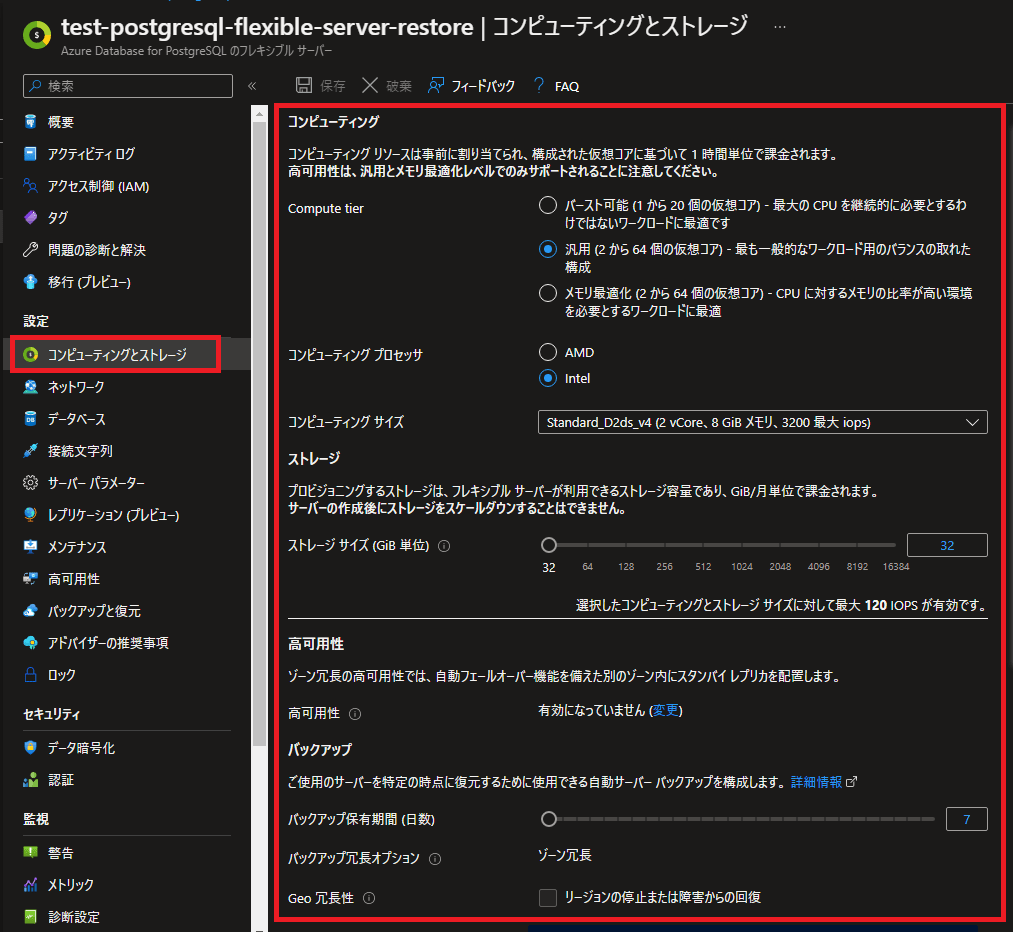1013x932 pixels.
Task: Click the バックアップ保有期間 slider handle
Action: tap(548, 819)
